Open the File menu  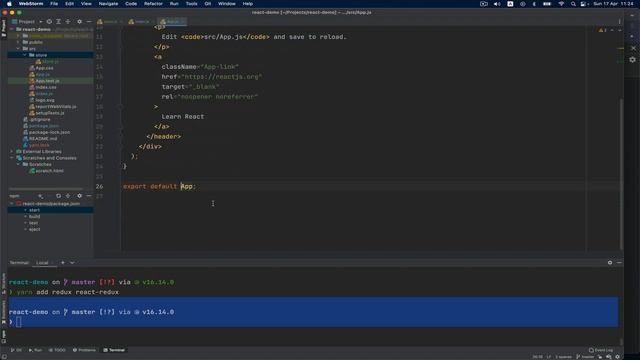(54, 4)
